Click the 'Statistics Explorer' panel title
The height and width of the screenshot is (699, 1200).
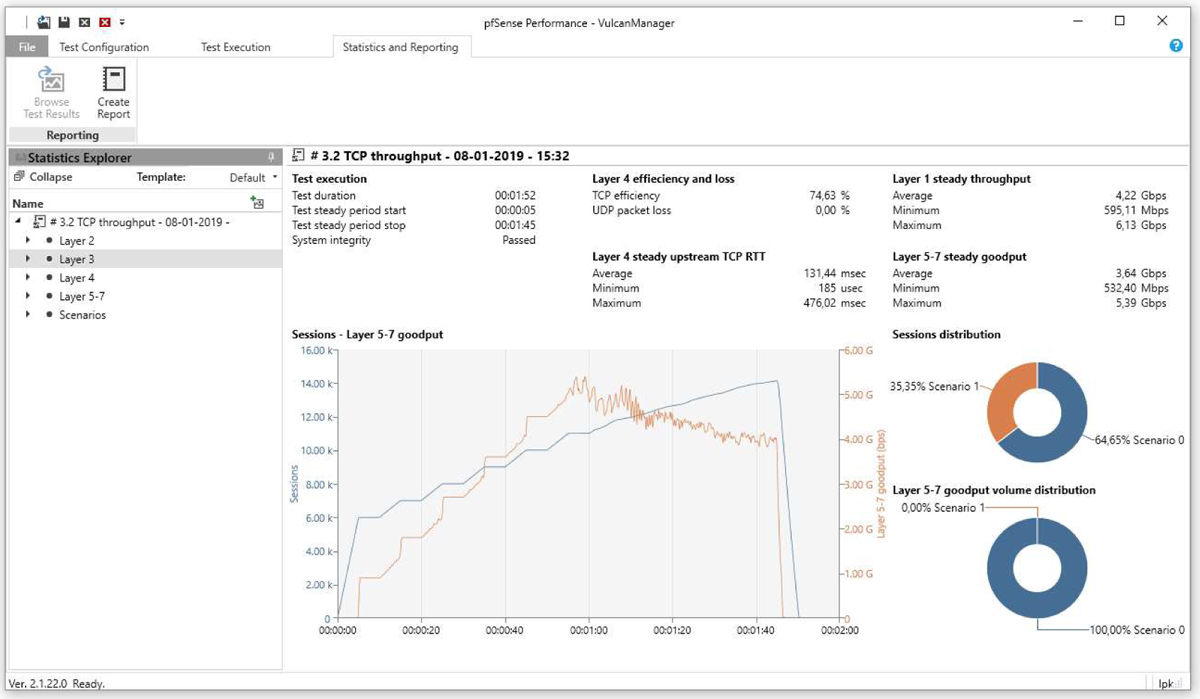[79, 158]
